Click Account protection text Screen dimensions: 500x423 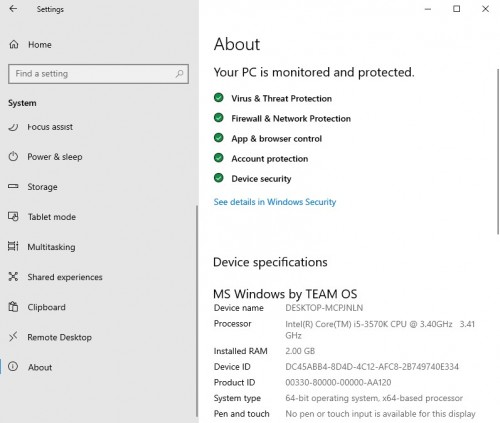point(270,159)
